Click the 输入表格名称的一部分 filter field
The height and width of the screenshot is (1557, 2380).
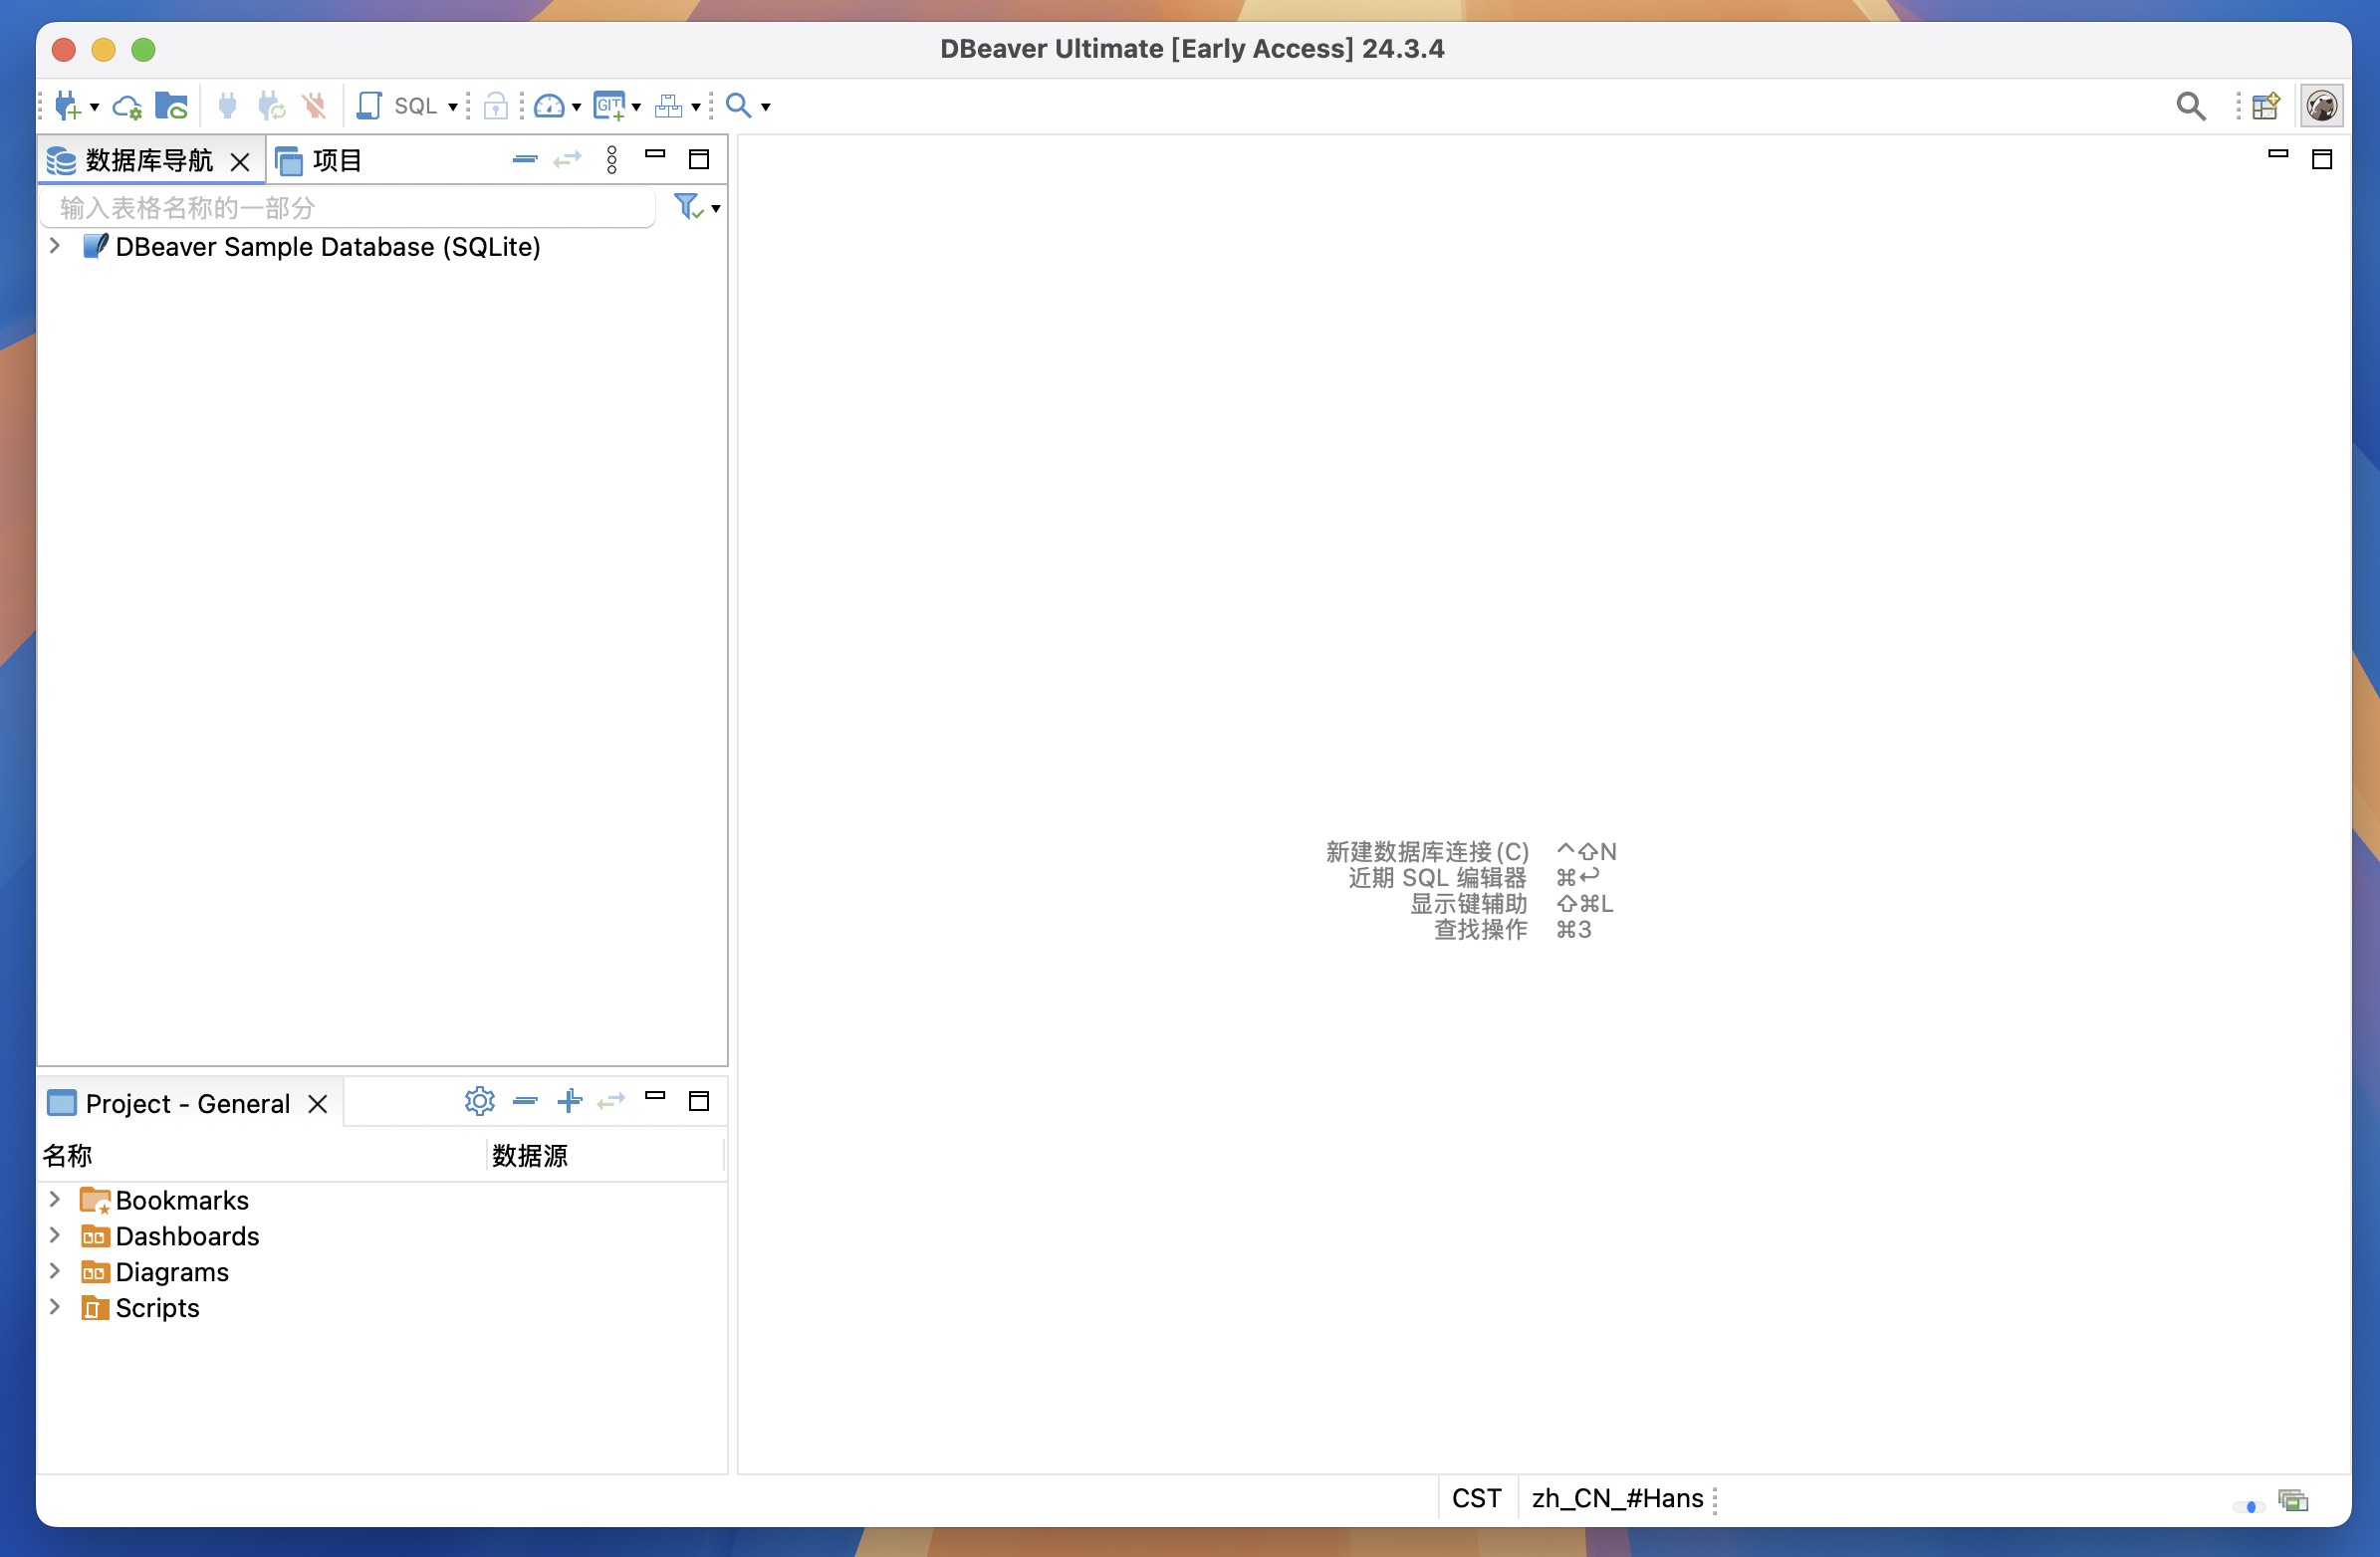(348, 207)
